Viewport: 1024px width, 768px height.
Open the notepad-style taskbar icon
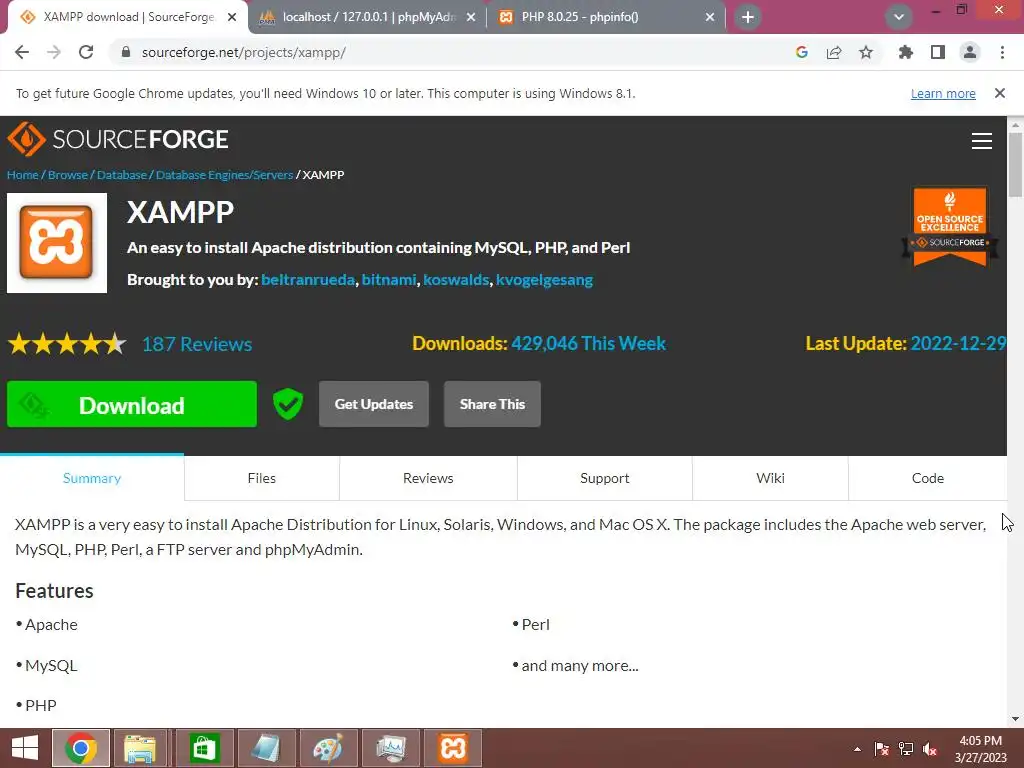click(x=266, y=748)
